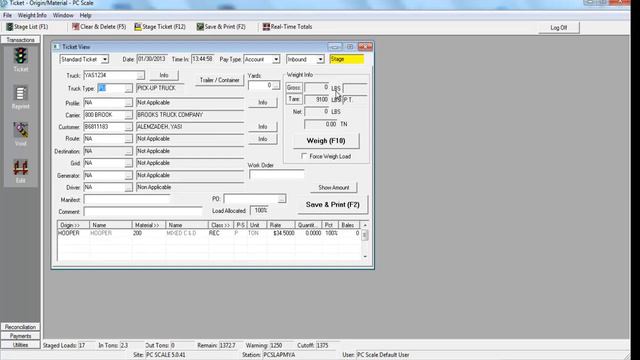Select the Void sidebar icon

(20, 134)
